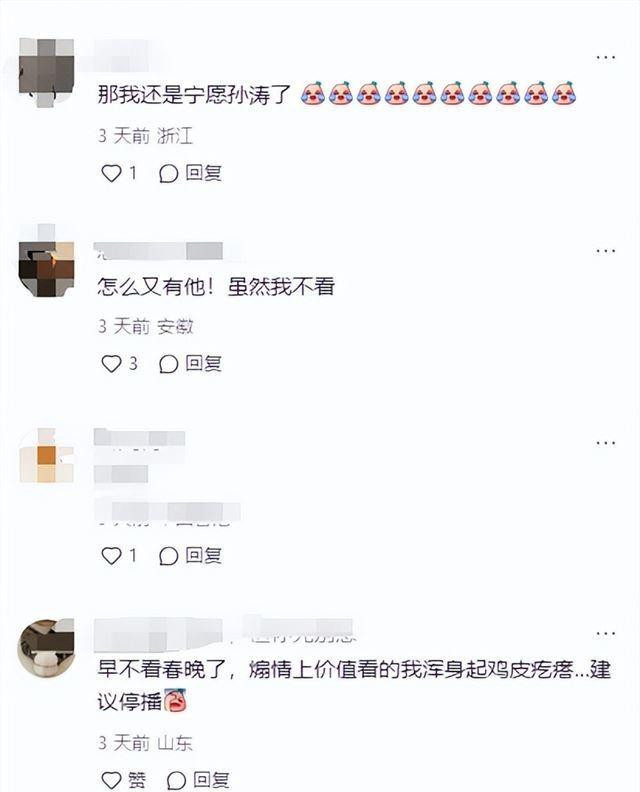Viewport: 640px width, 792px height.
Task: Like the 早不看春晚了 comment from 山东
Action: (111, 780)
